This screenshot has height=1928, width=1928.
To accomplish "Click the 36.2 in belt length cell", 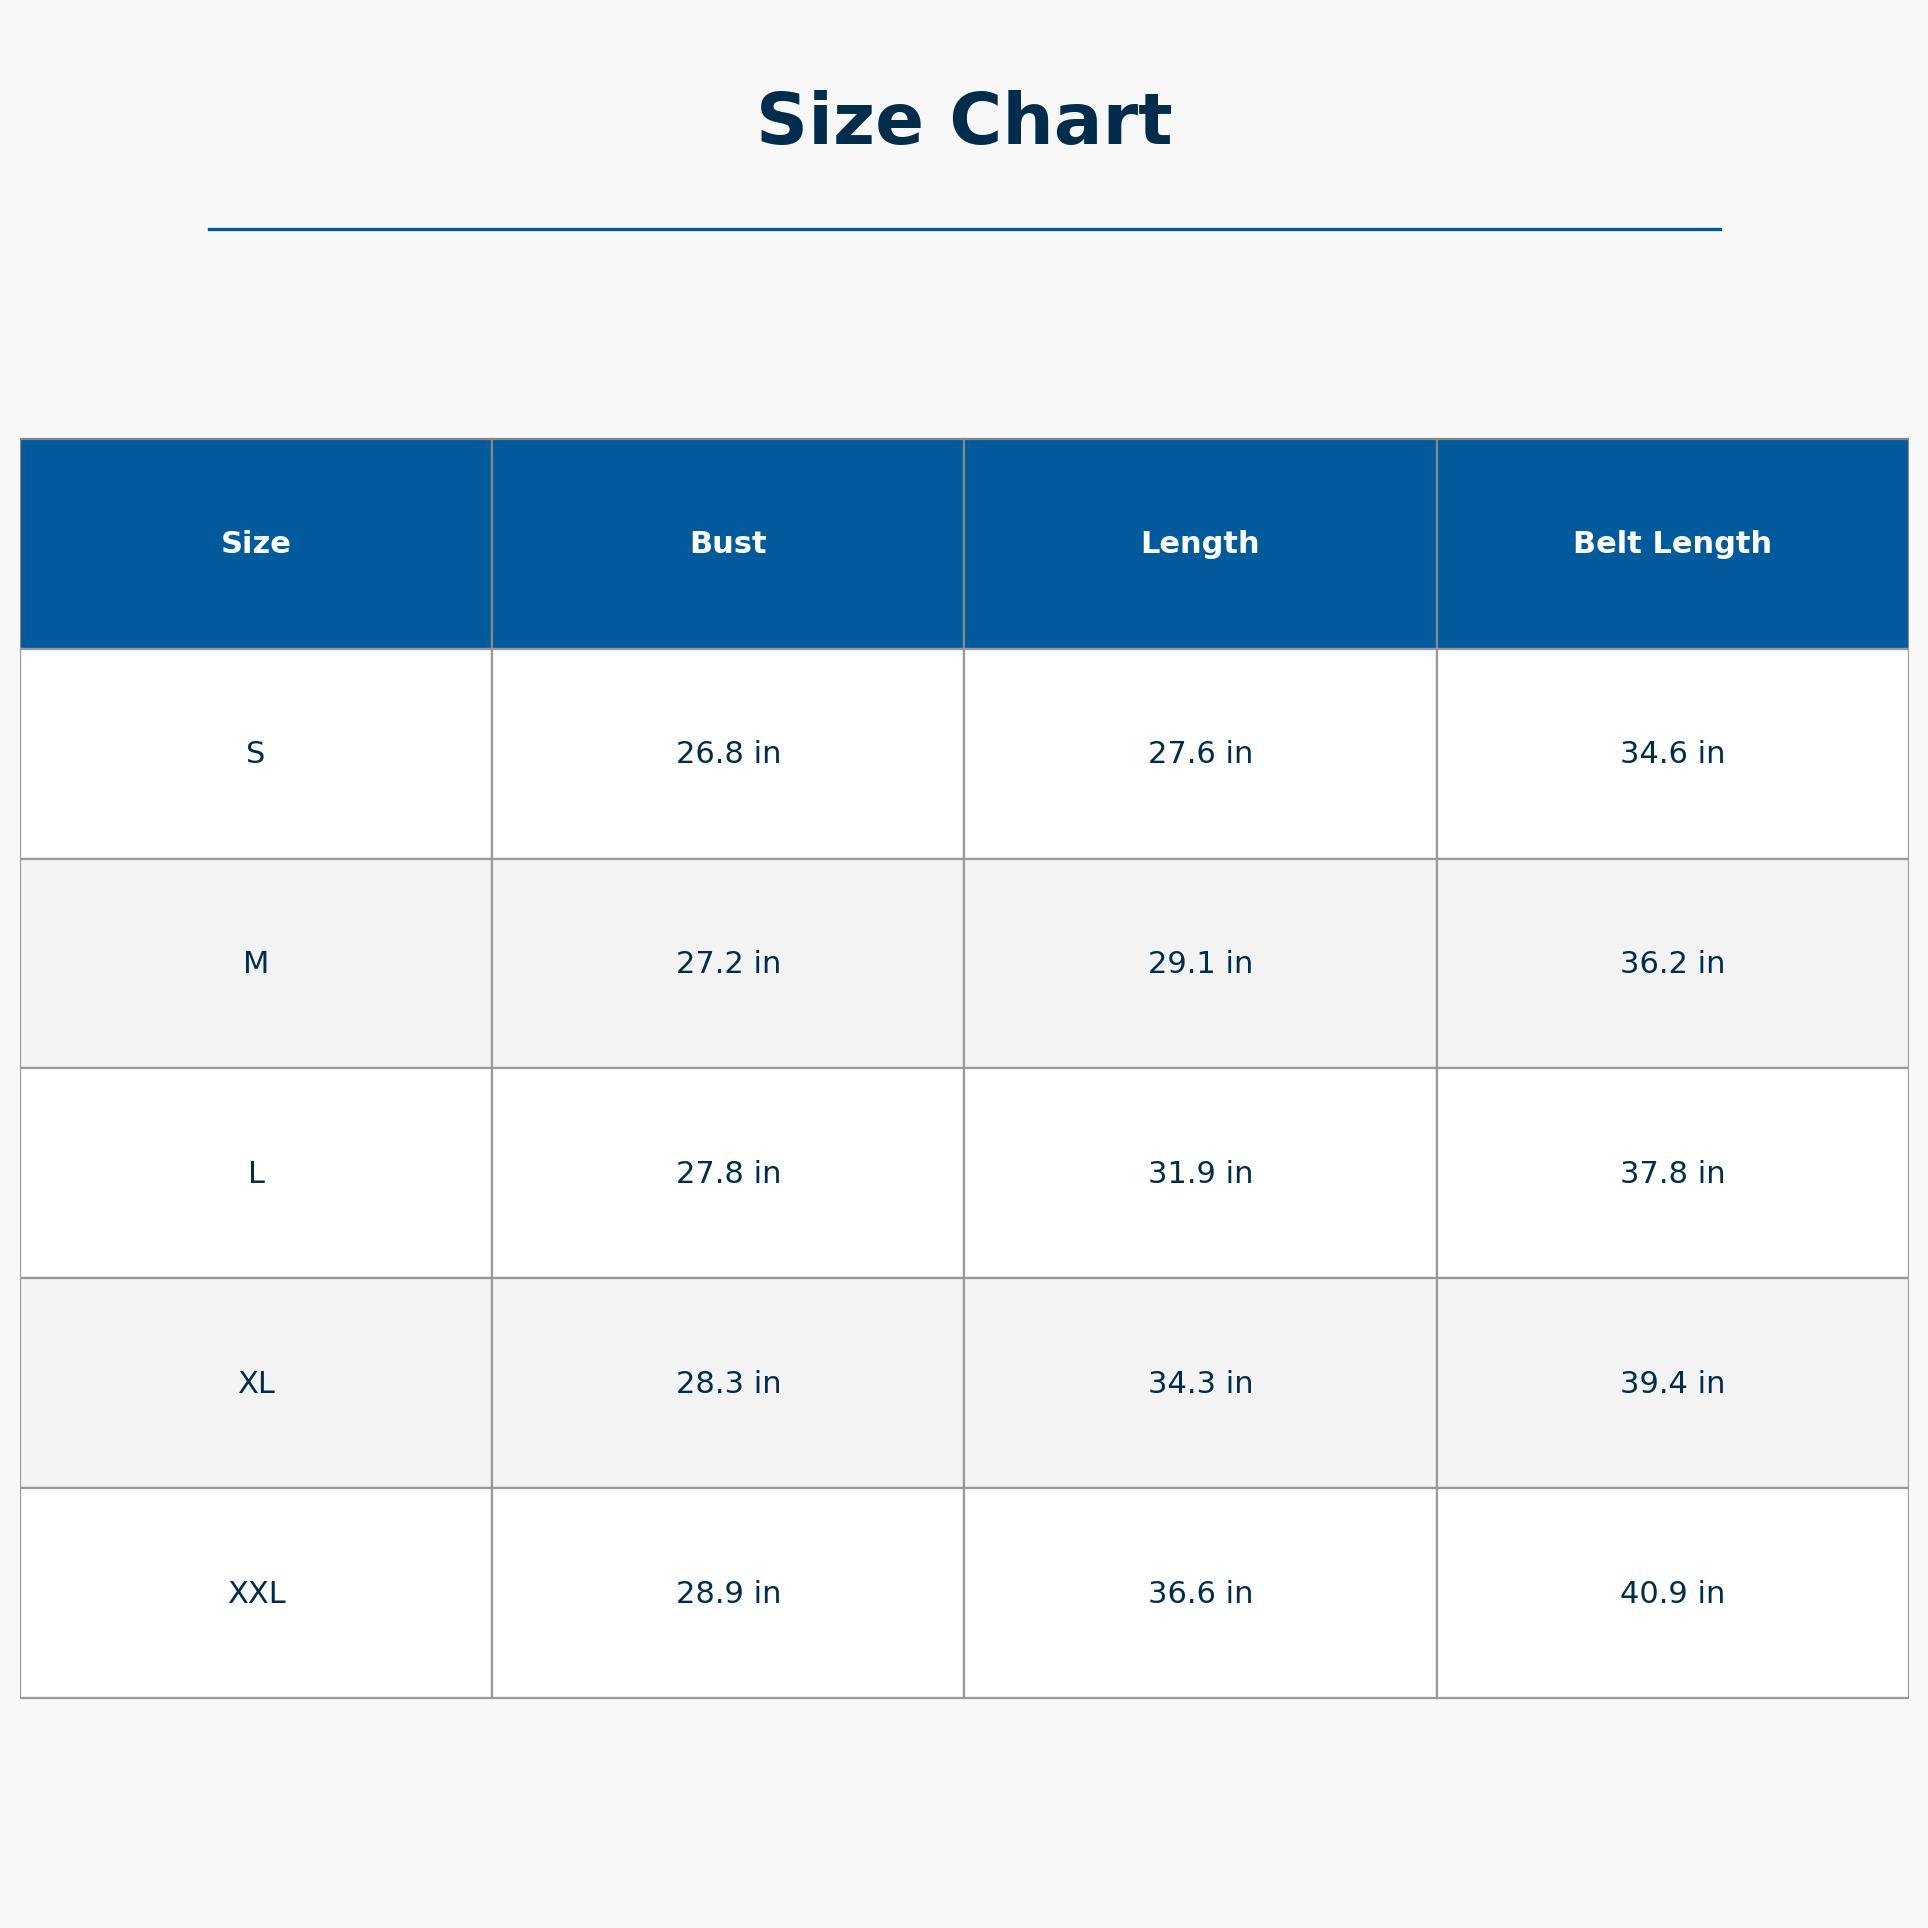I will click(1672, 963).
